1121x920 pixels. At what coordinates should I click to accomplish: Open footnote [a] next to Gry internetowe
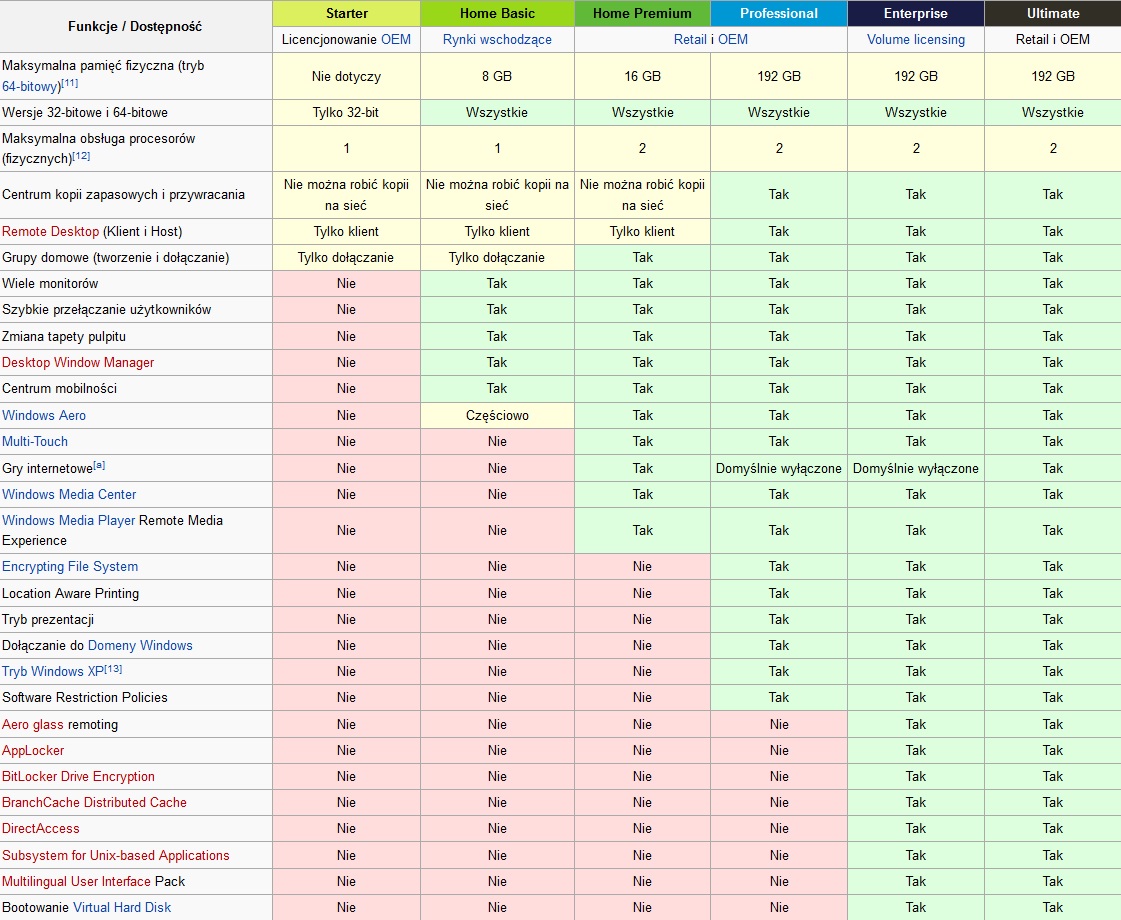[x=99, y=465]
